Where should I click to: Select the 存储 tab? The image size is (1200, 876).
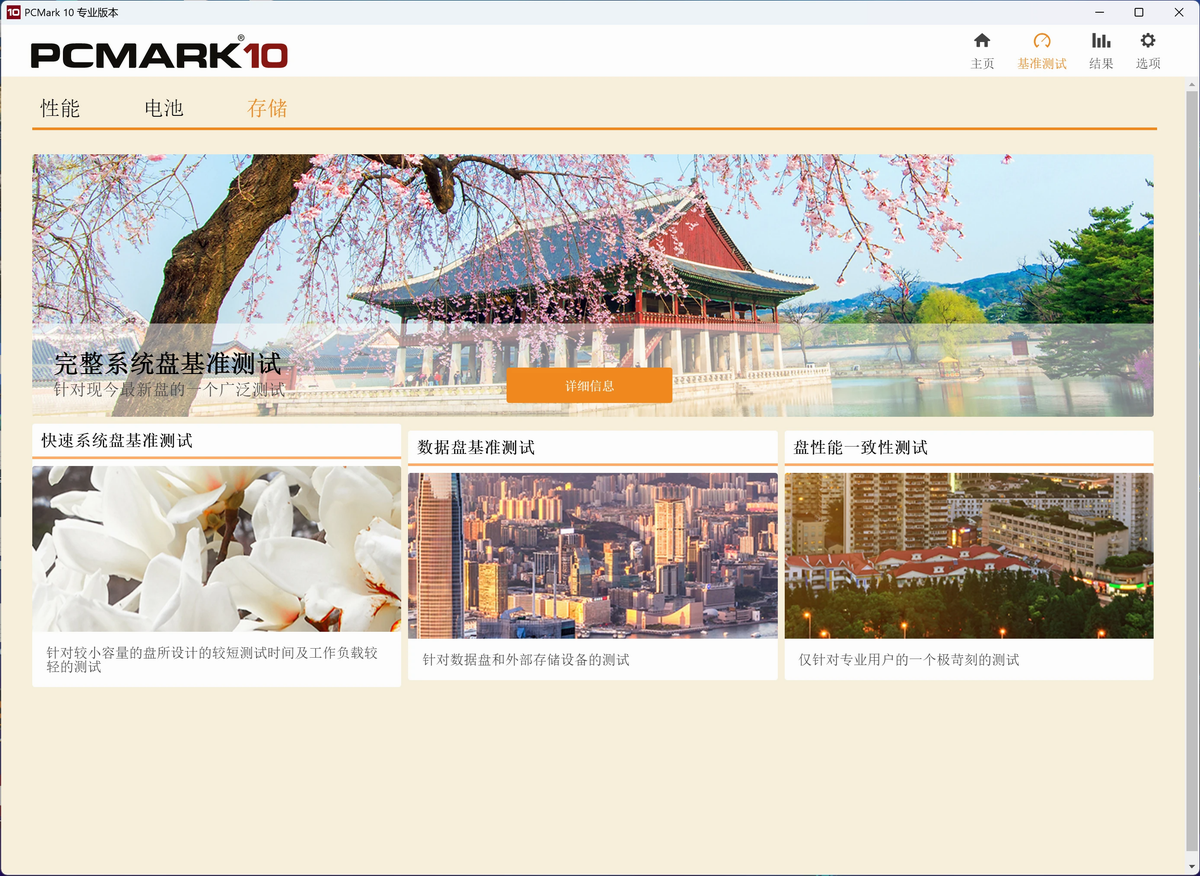(x=267, y=108)
